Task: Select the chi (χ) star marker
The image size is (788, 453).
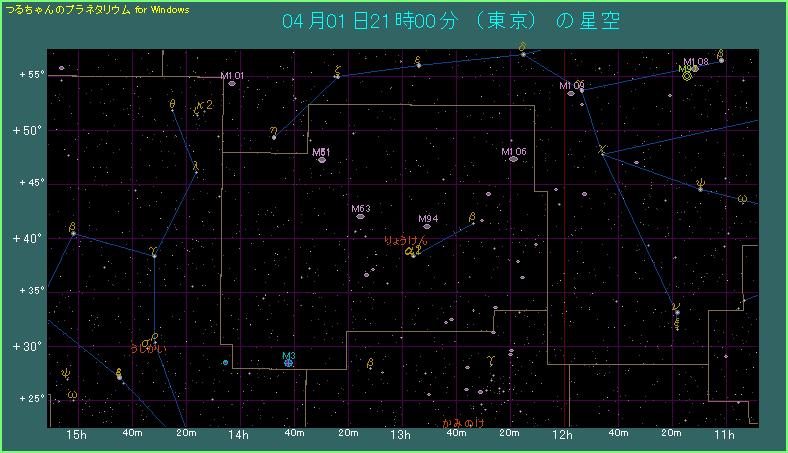Action: tap(602, 154)
